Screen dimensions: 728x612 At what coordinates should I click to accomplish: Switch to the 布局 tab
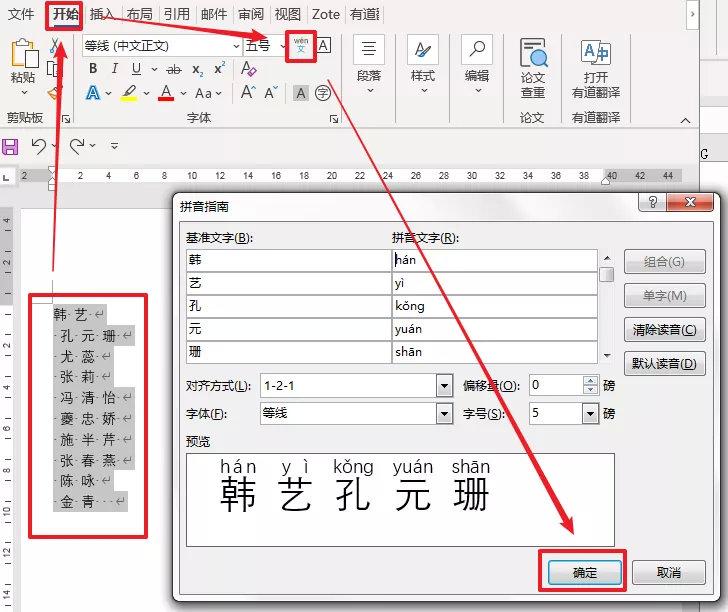(x=139, y=14)
